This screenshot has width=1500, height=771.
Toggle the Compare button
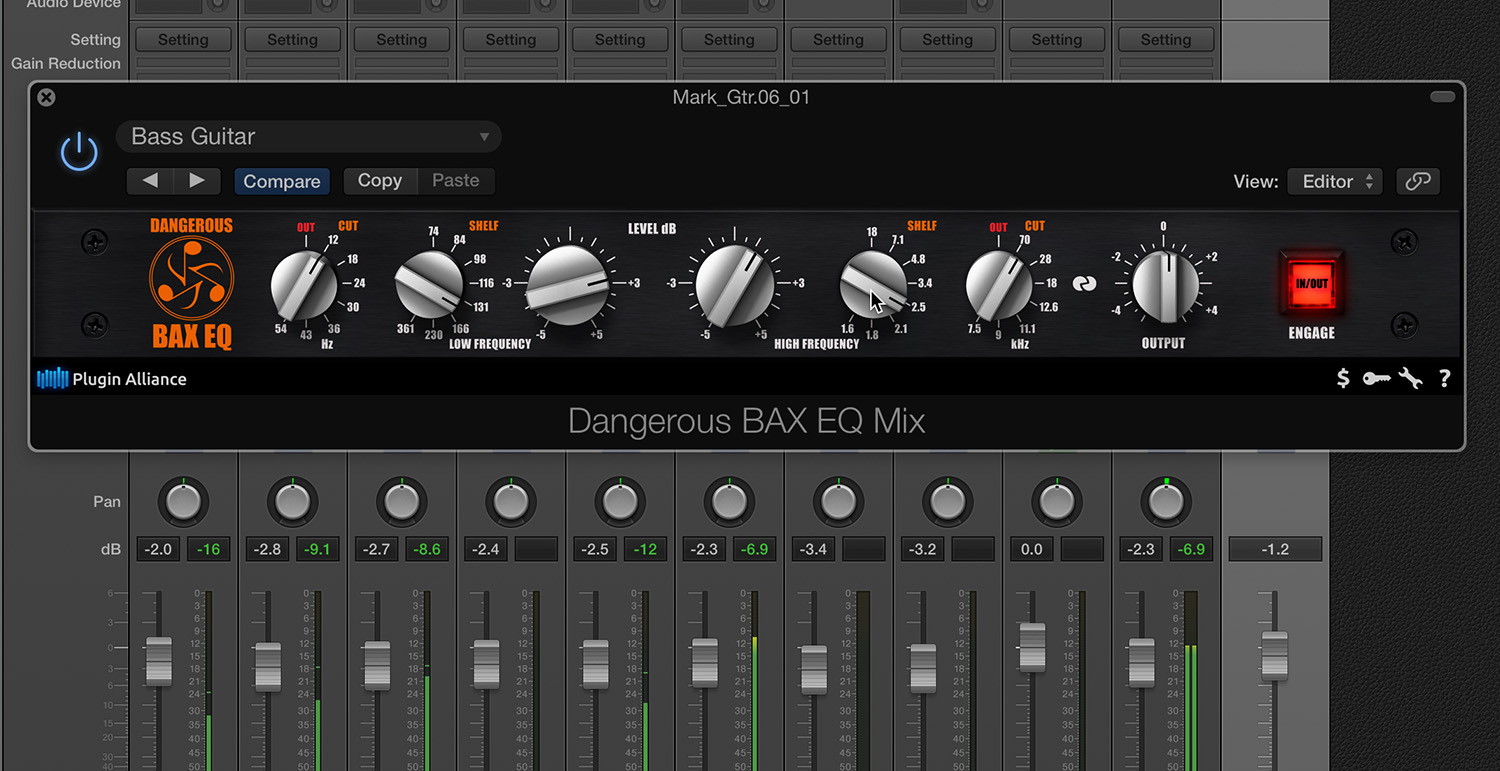pyautogui.click(x=281, y=181)
